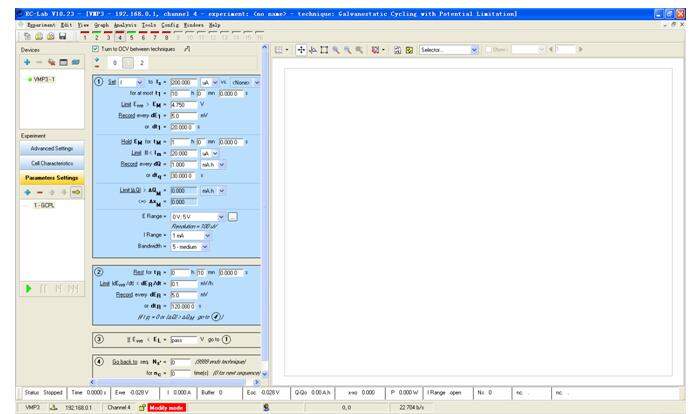The image size is (690, 414).
Task: Click the Set link in step 1
Action: [x=112, y=82]
